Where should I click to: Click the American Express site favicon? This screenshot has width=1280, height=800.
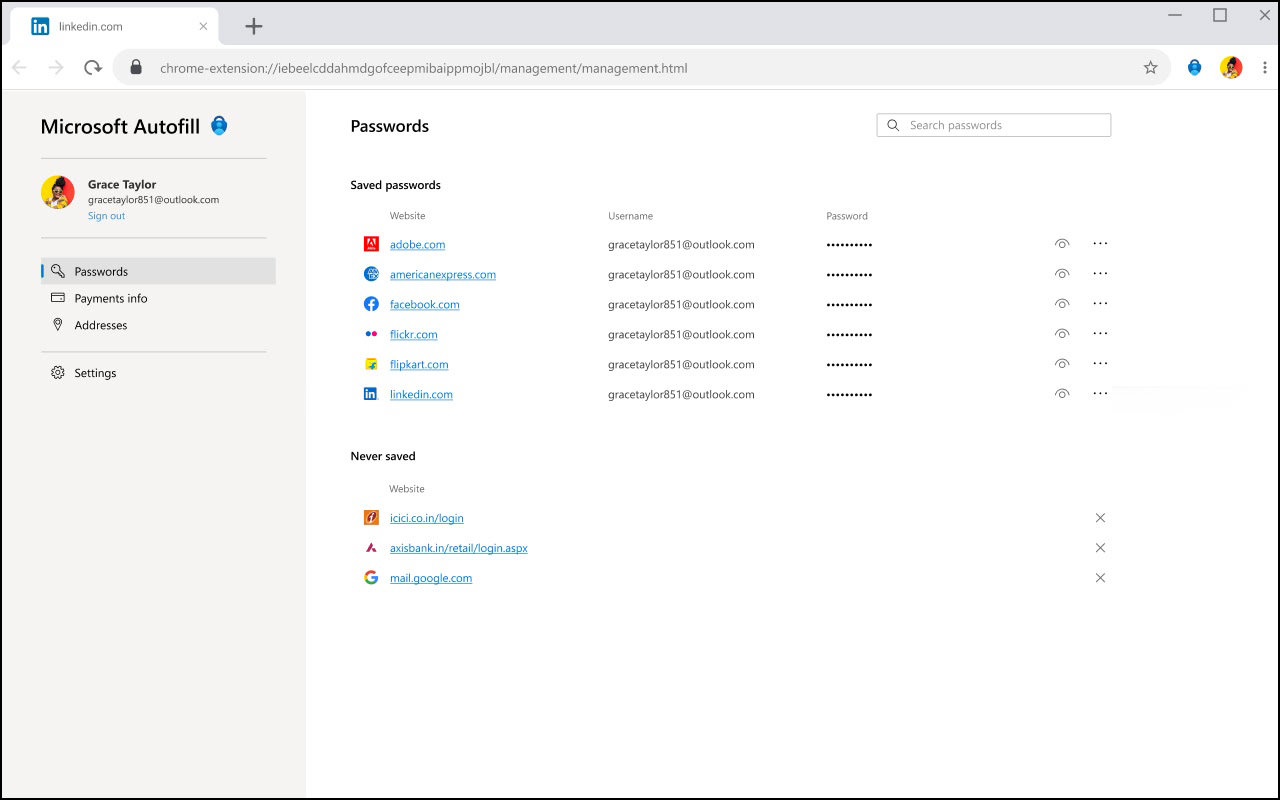(370, 274)
